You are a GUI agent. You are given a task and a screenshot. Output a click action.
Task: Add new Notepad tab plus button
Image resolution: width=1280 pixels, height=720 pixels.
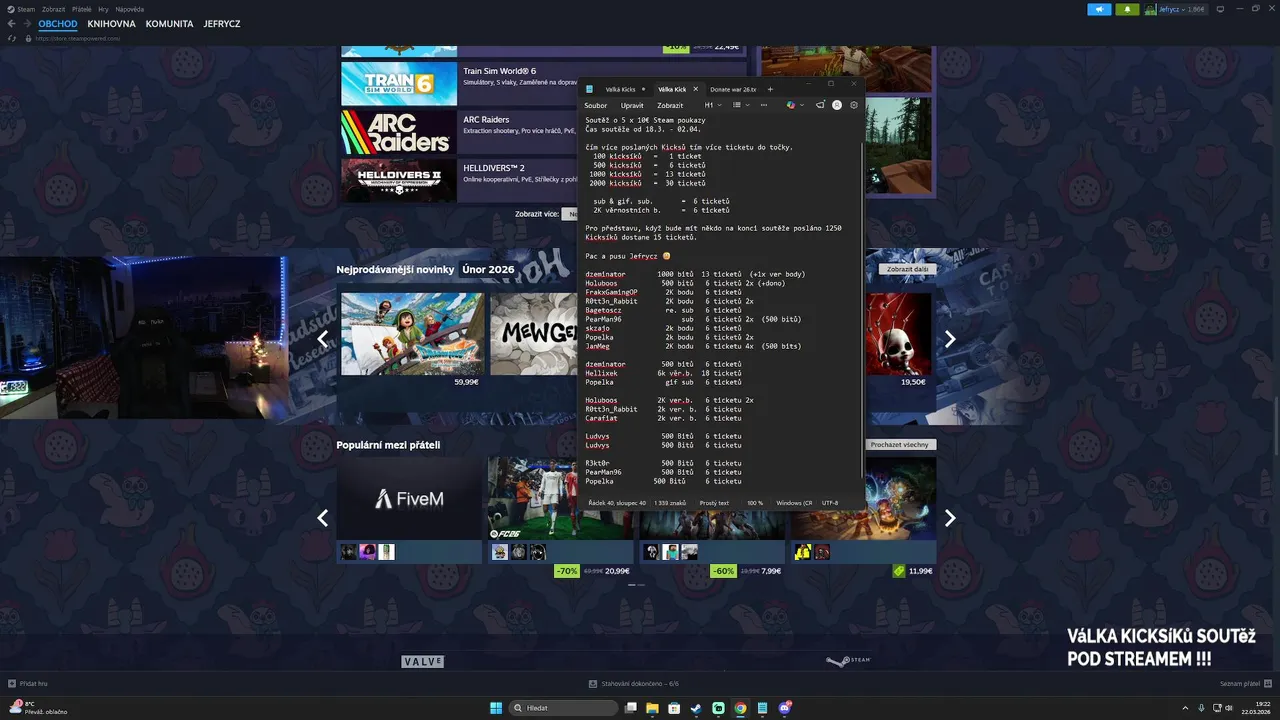pos(770,89)
